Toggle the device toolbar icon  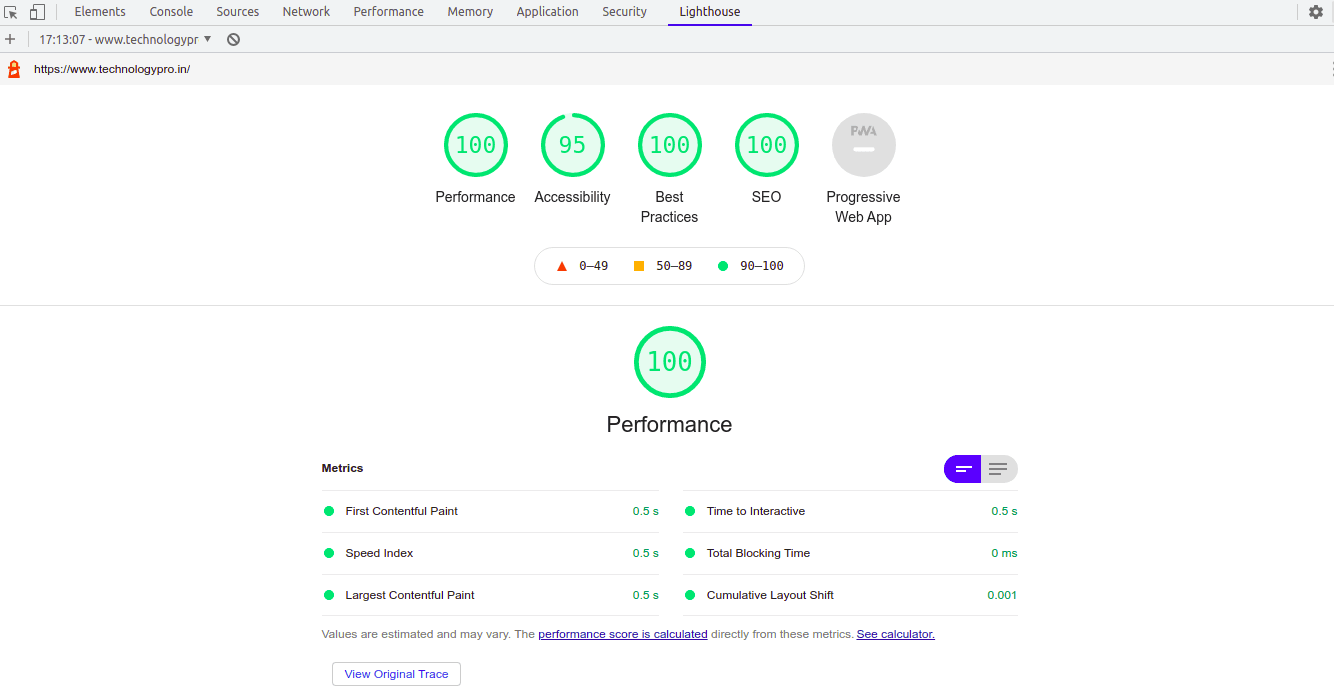[x=37, y=12]
